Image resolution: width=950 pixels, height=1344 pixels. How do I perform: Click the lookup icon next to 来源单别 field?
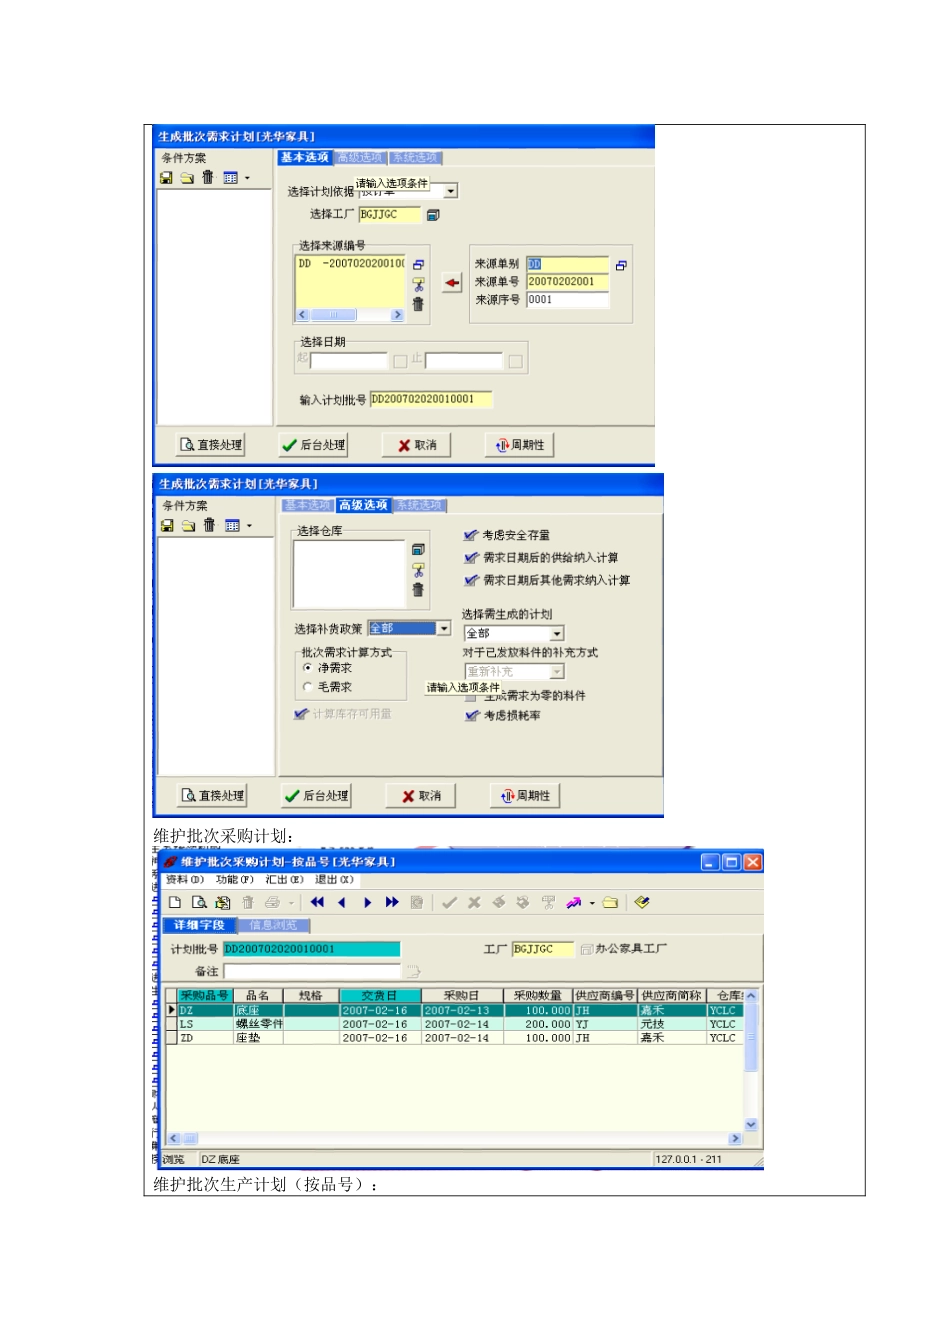[621, 265]
